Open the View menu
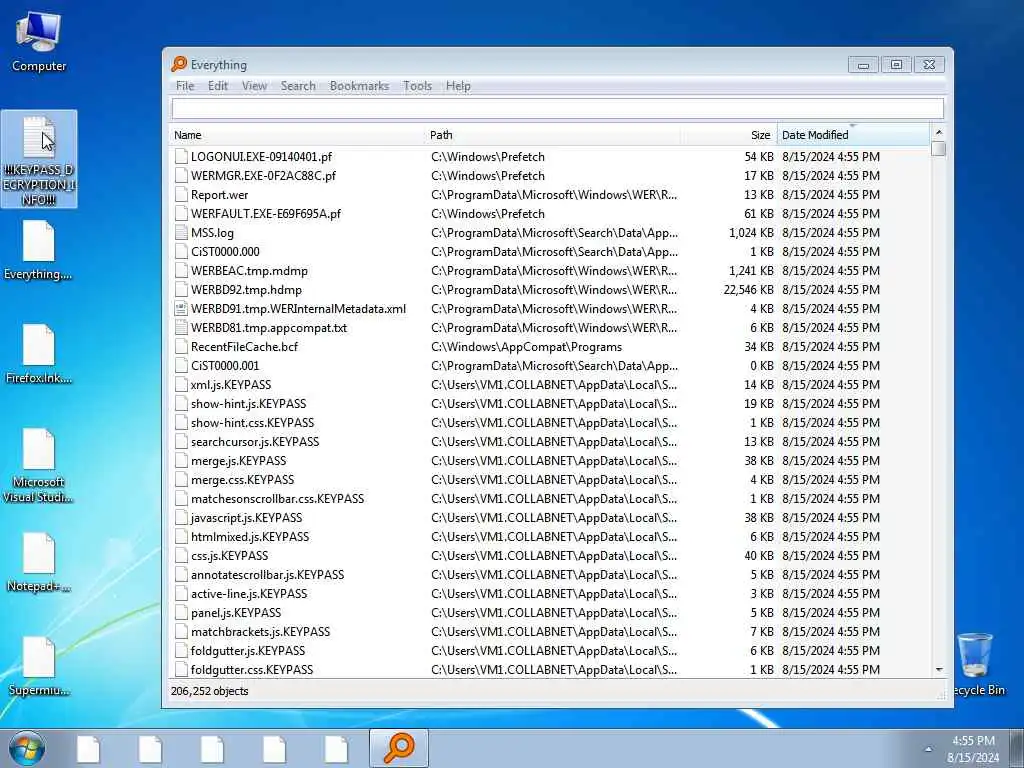 [254, 86]
